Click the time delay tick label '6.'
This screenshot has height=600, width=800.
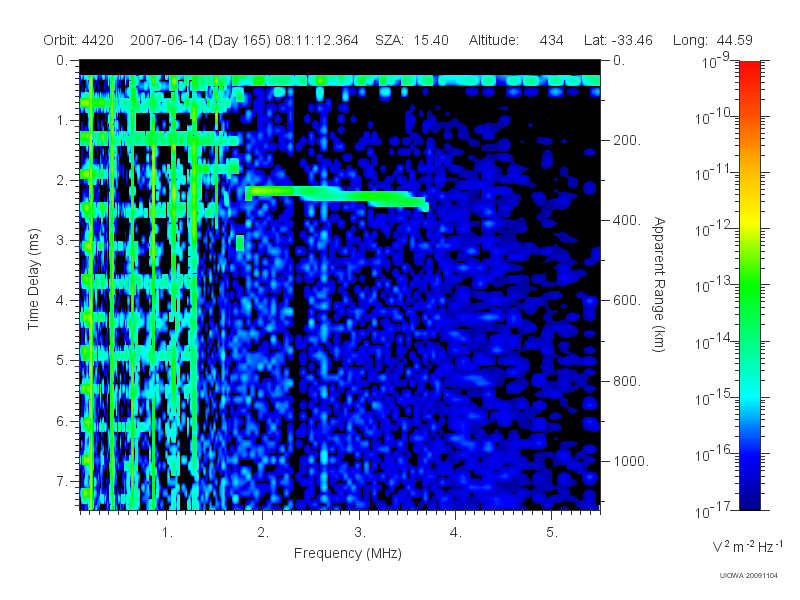[x=62, y=421]
